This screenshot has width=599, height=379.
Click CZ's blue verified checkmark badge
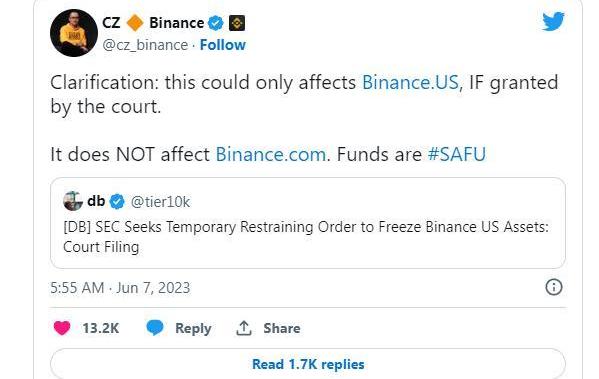215,23
